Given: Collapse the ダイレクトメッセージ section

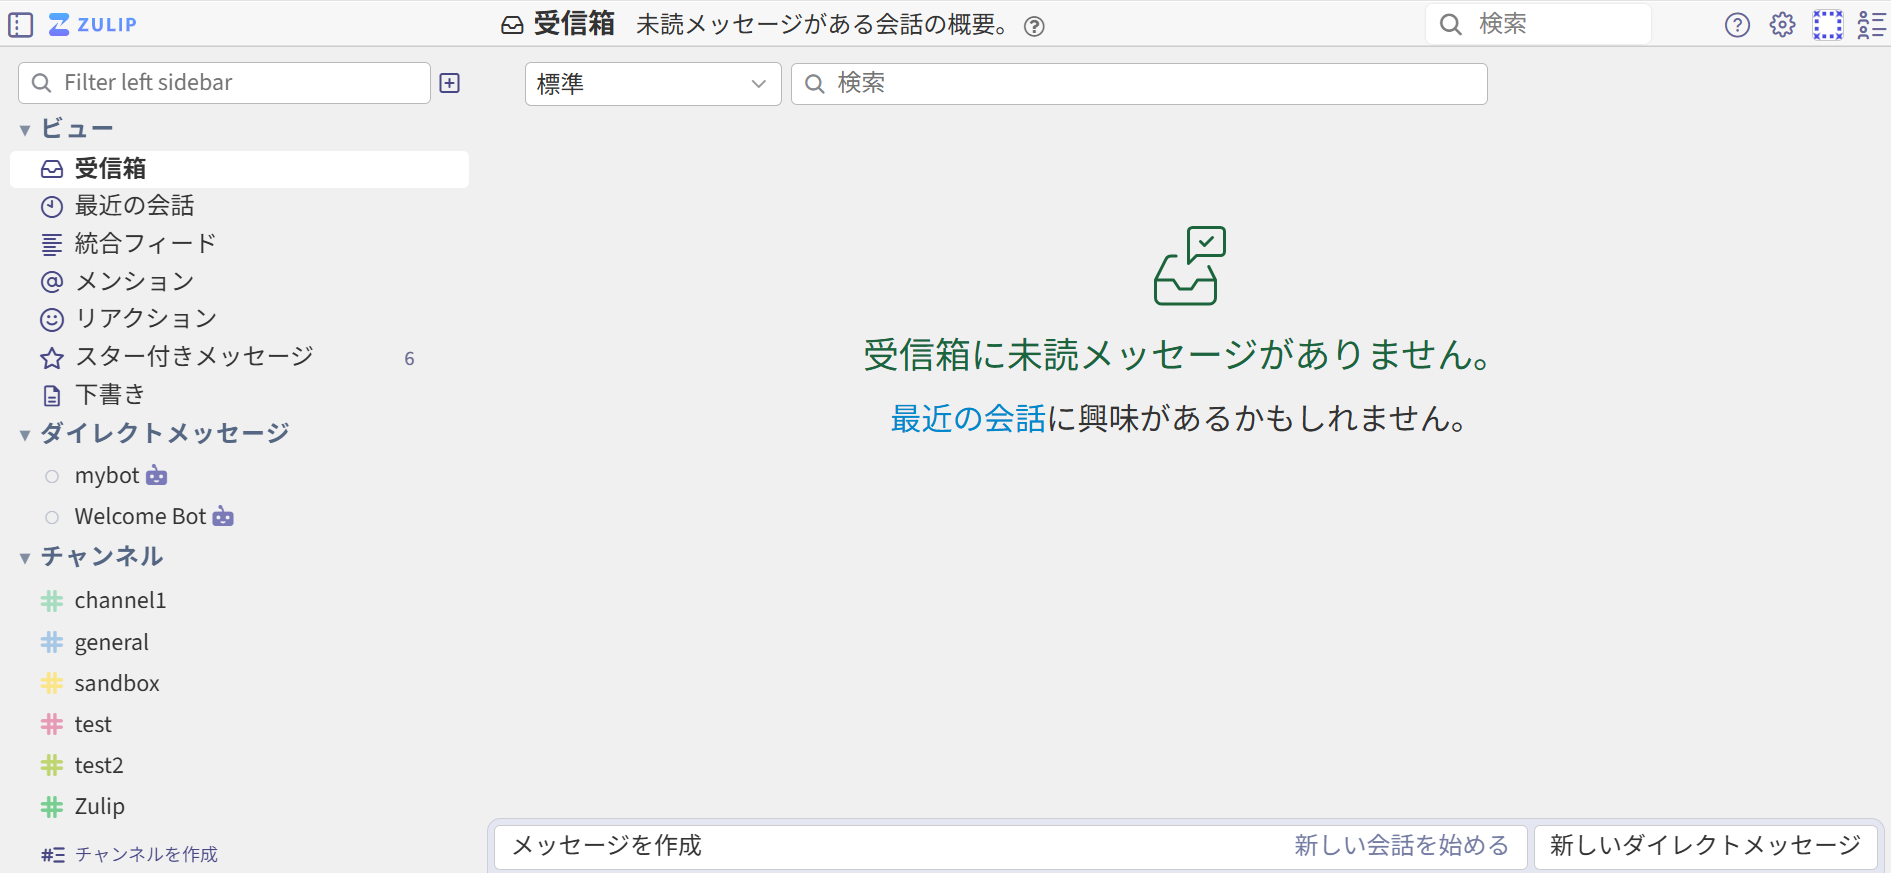Looking at the screenshot, I should (25, 435).
